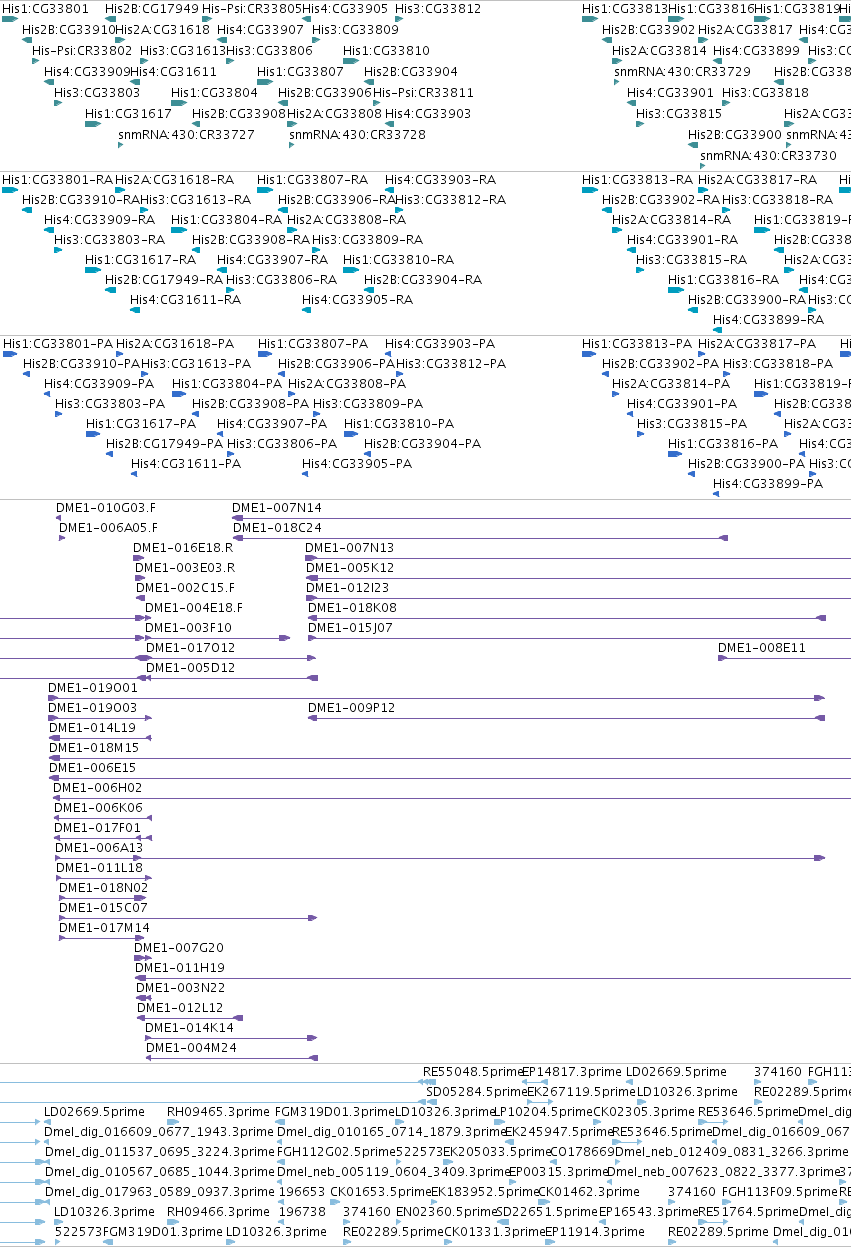Select transcript His1:CG33816-RA
This screenshot has height=1247, width=851.
point(723,280)
